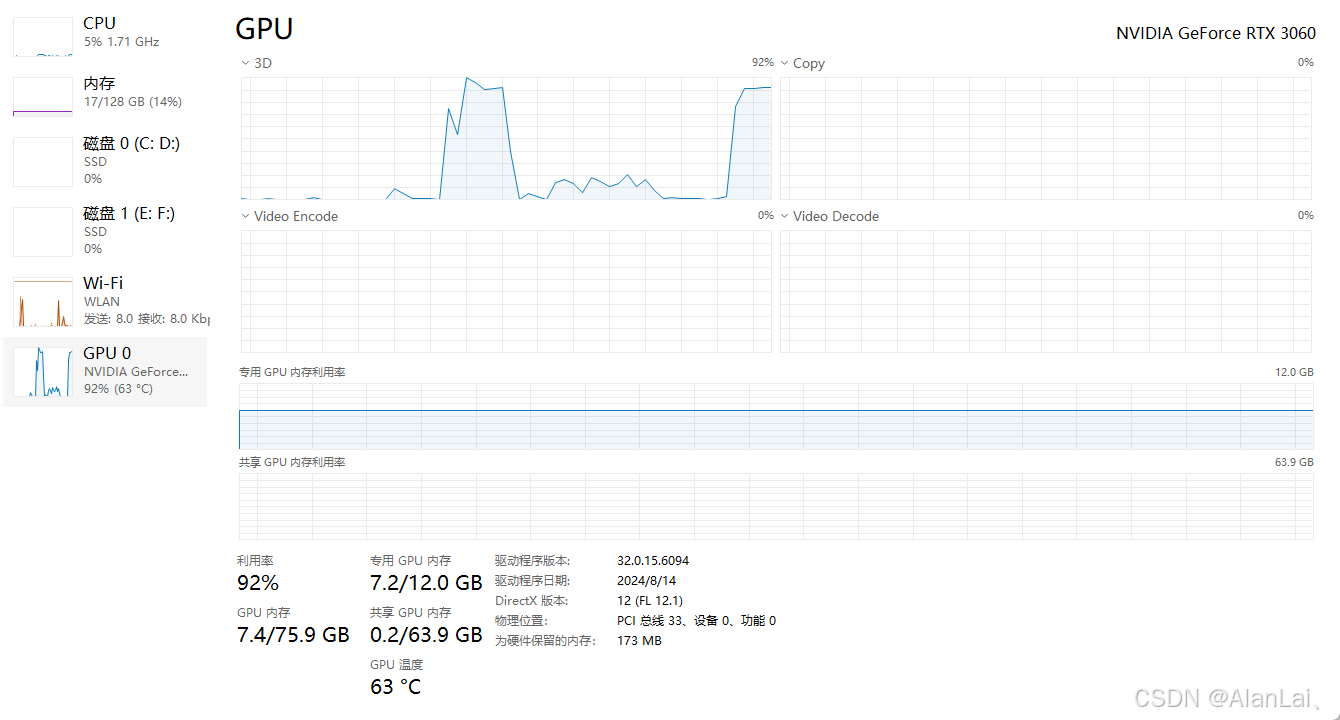Click the 12.0 GB graph maximum label
The height and width of the screenshot is (720, 1340).
[x=1294, y=372]
